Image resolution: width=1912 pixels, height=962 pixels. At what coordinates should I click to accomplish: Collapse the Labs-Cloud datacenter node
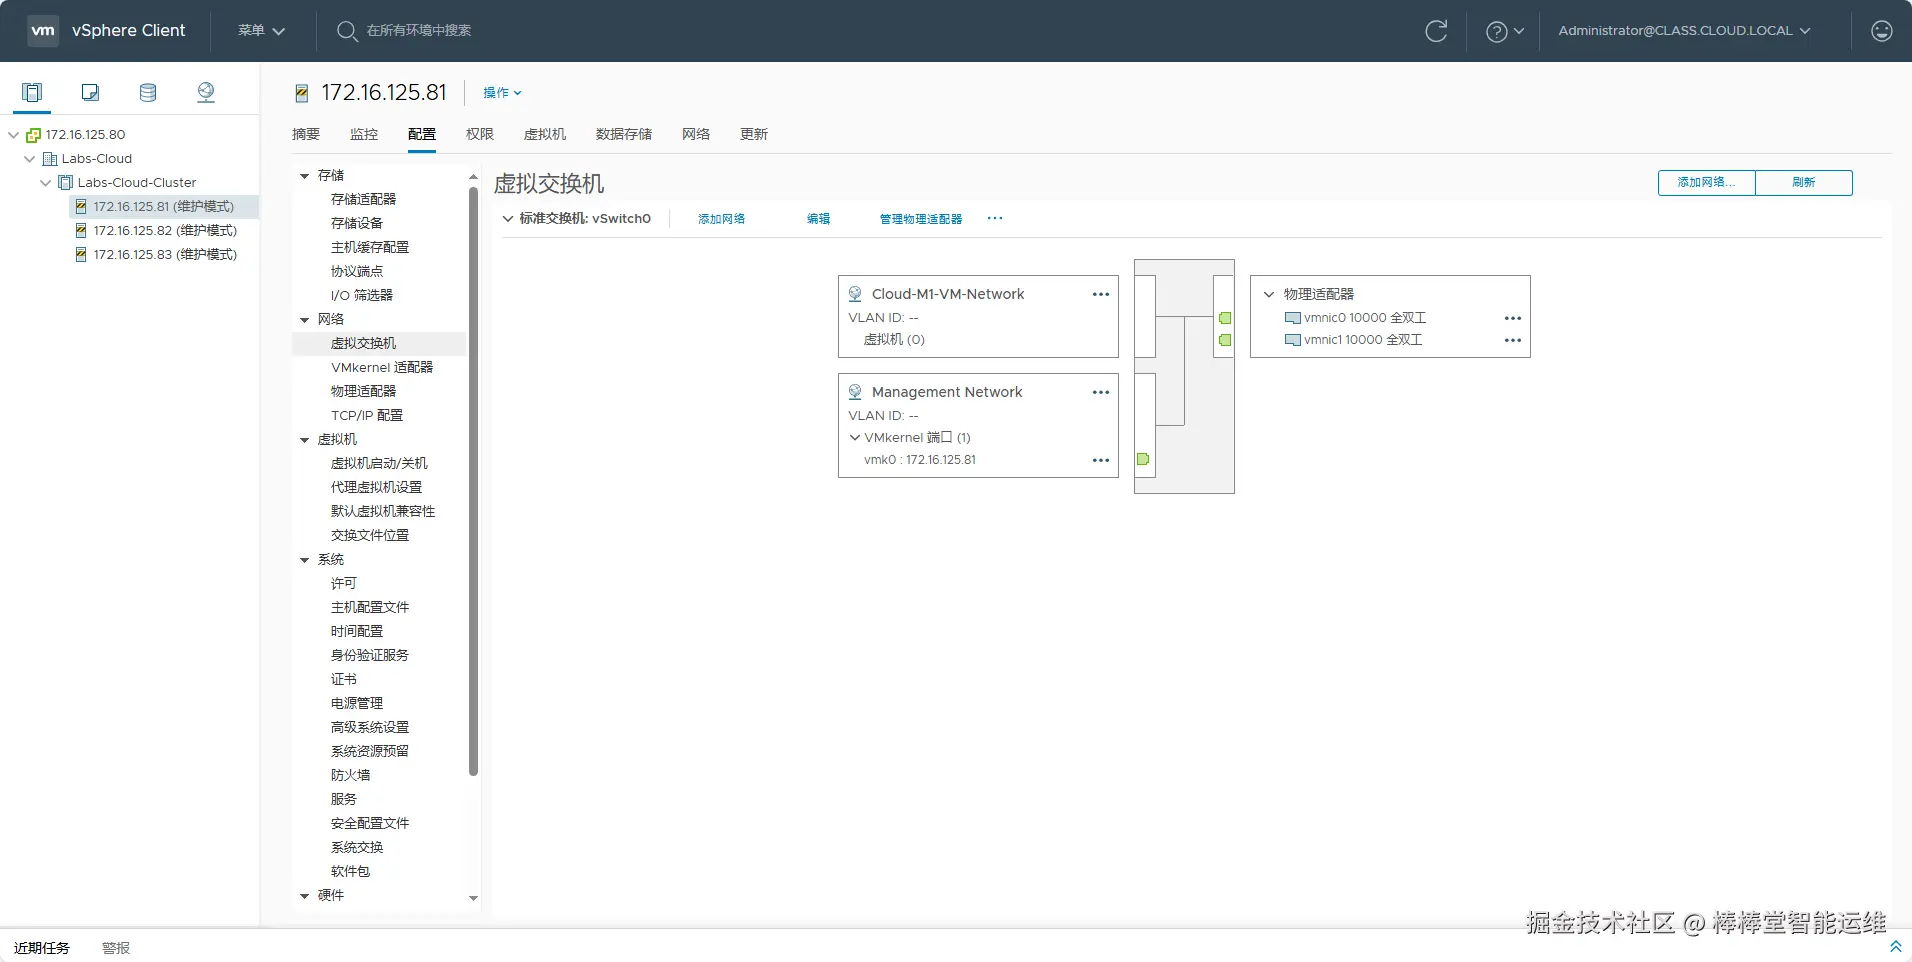point(29,159)
